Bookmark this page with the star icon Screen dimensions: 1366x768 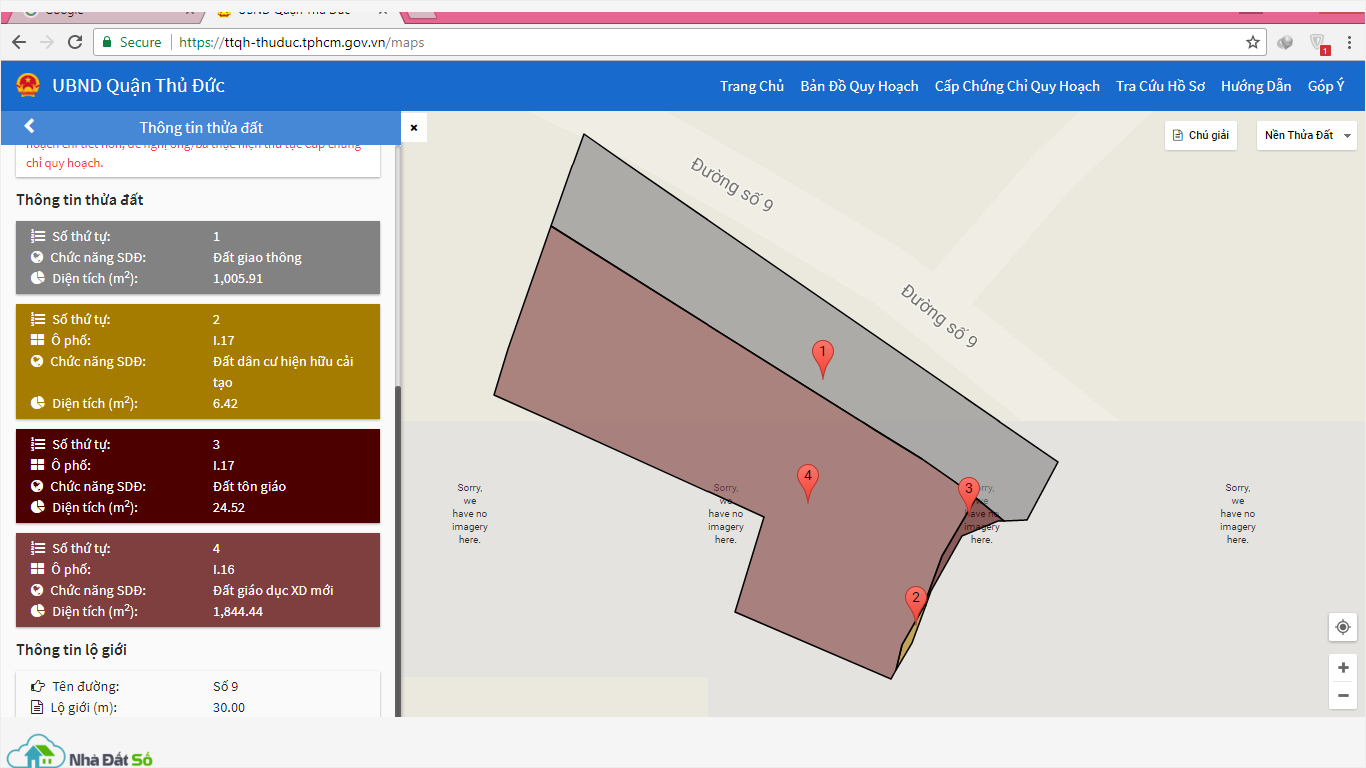1253,42
